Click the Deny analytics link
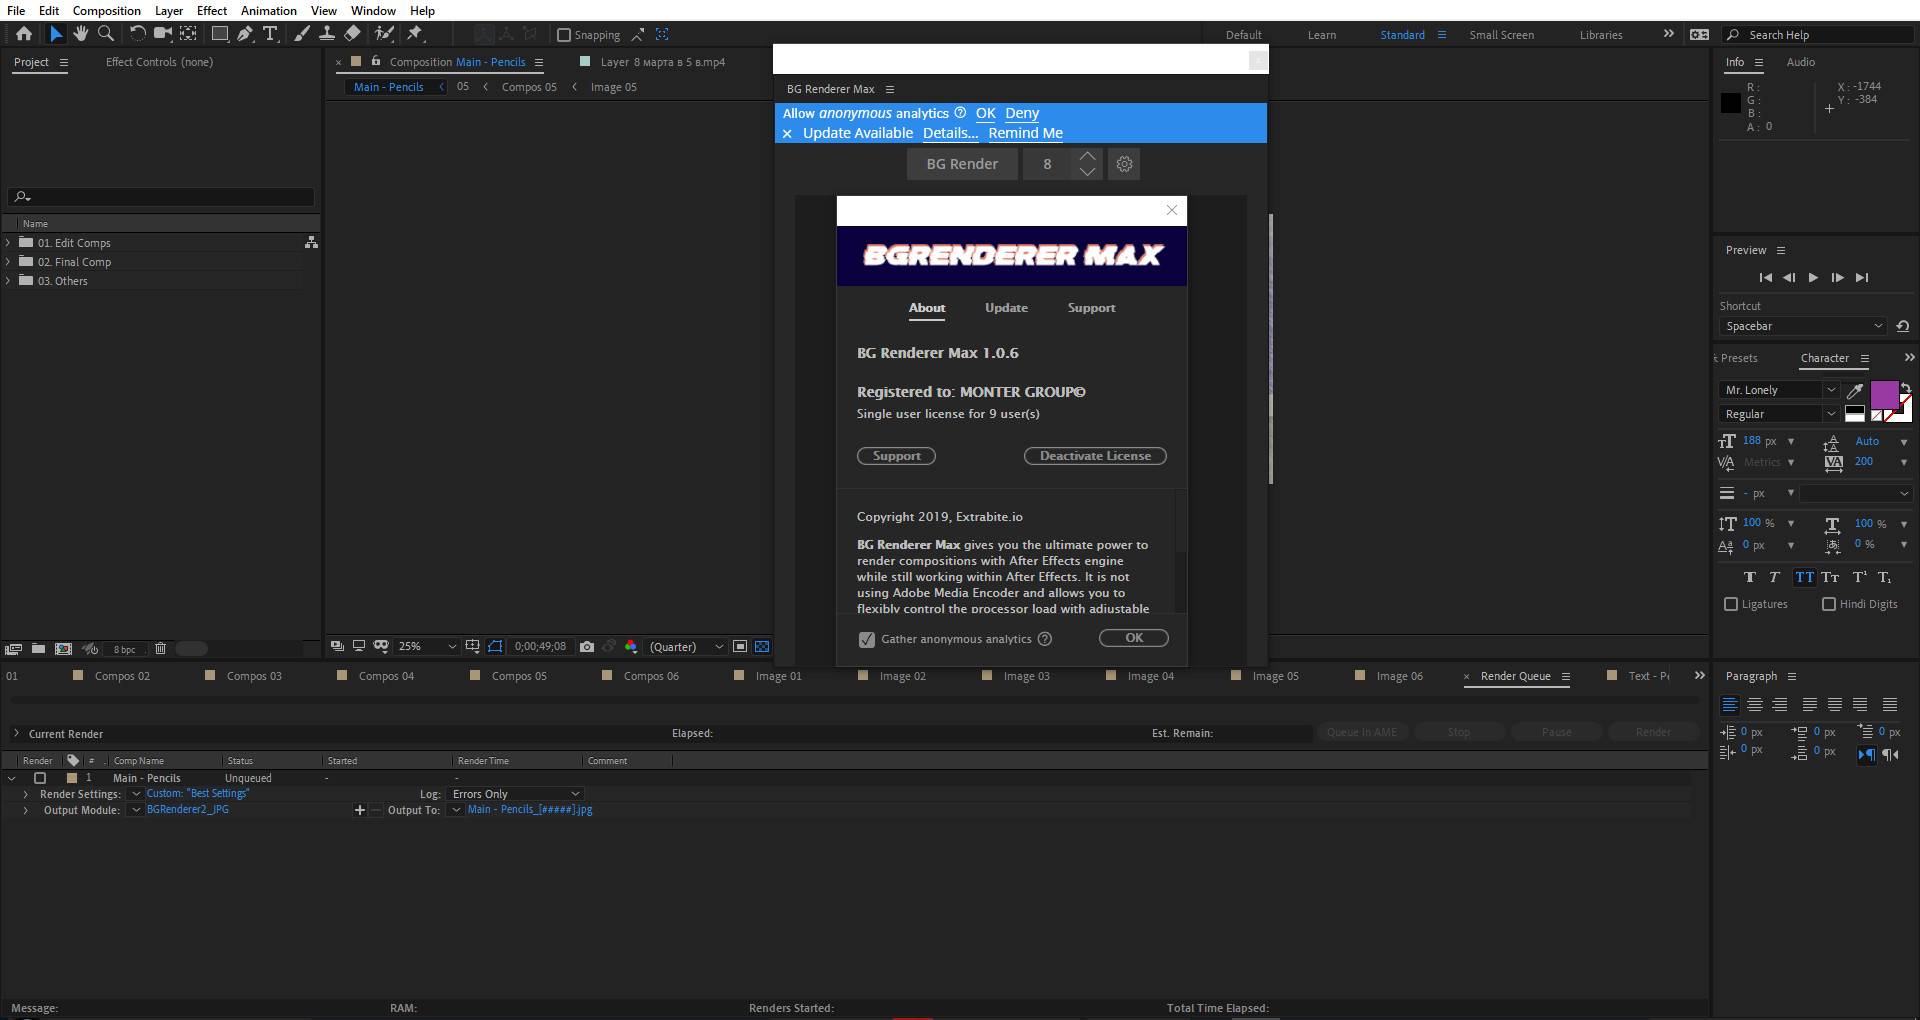 (1022, 113)
